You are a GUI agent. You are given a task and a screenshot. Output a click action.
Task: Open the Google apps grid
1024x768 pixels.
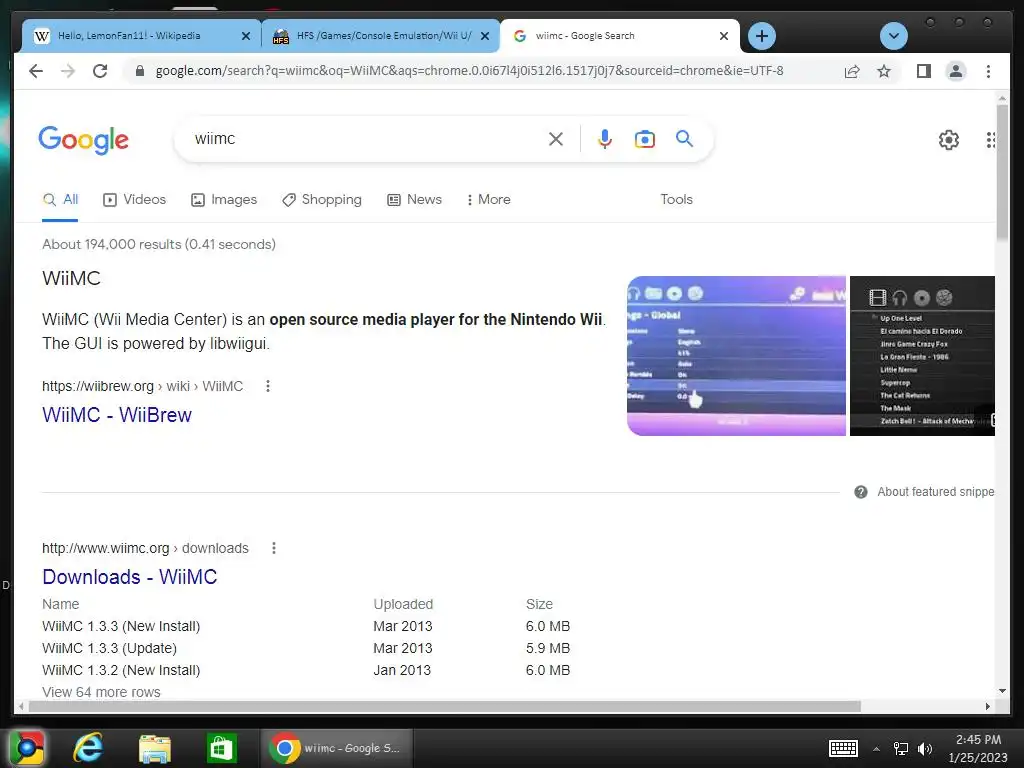coord(990,139)
